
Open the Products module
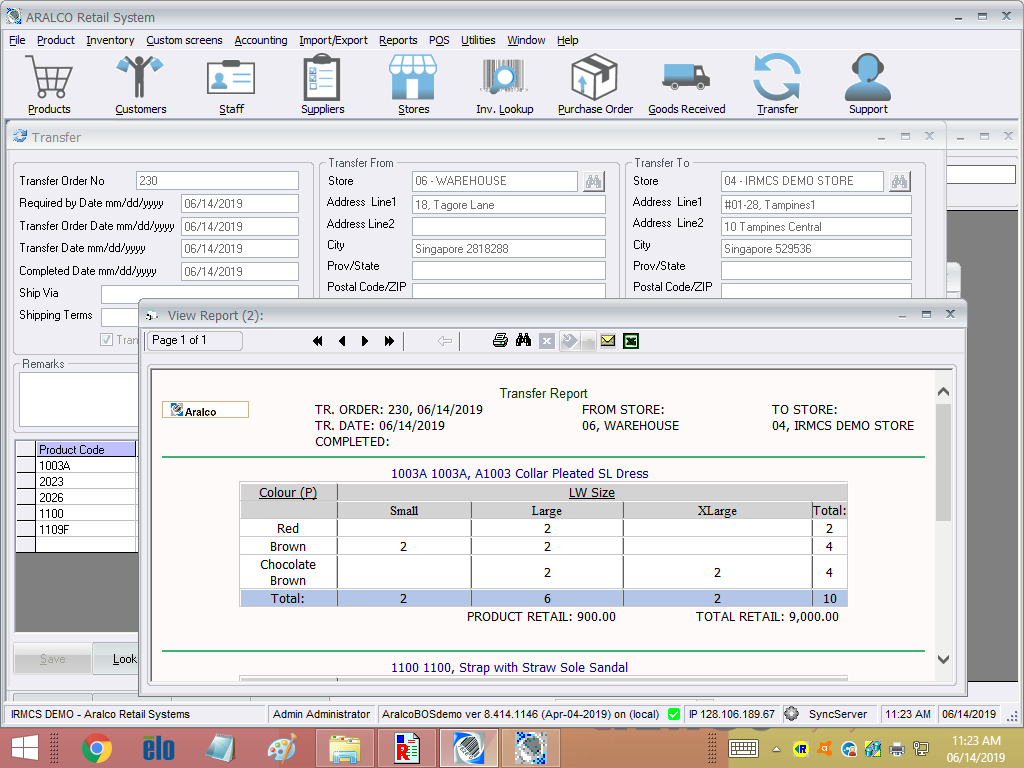(x=49, y=84)
